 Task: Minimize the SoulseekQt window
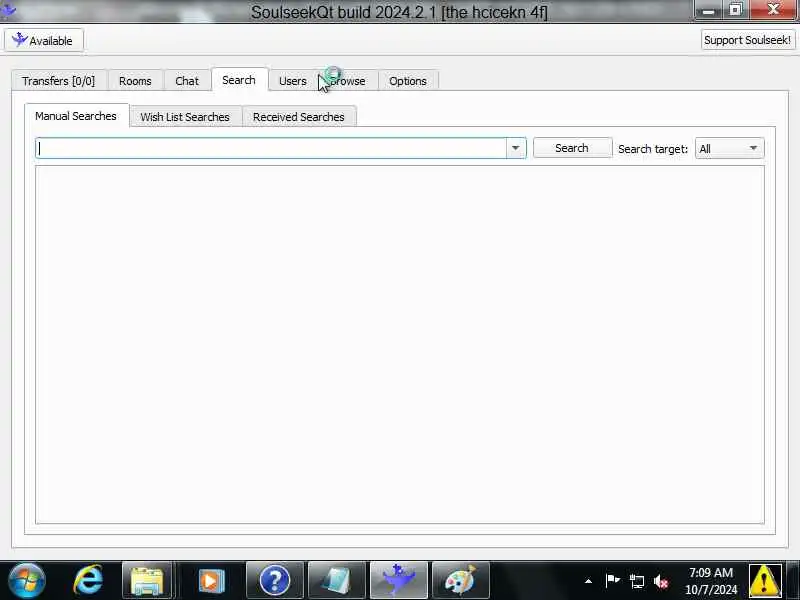coord(708,10)
